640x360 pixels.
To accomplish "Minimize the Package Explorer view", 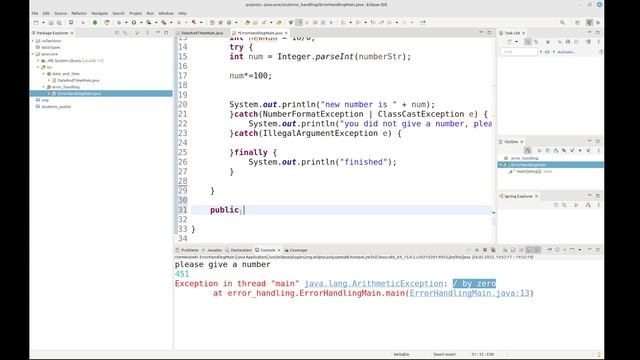I will point(158,33).
